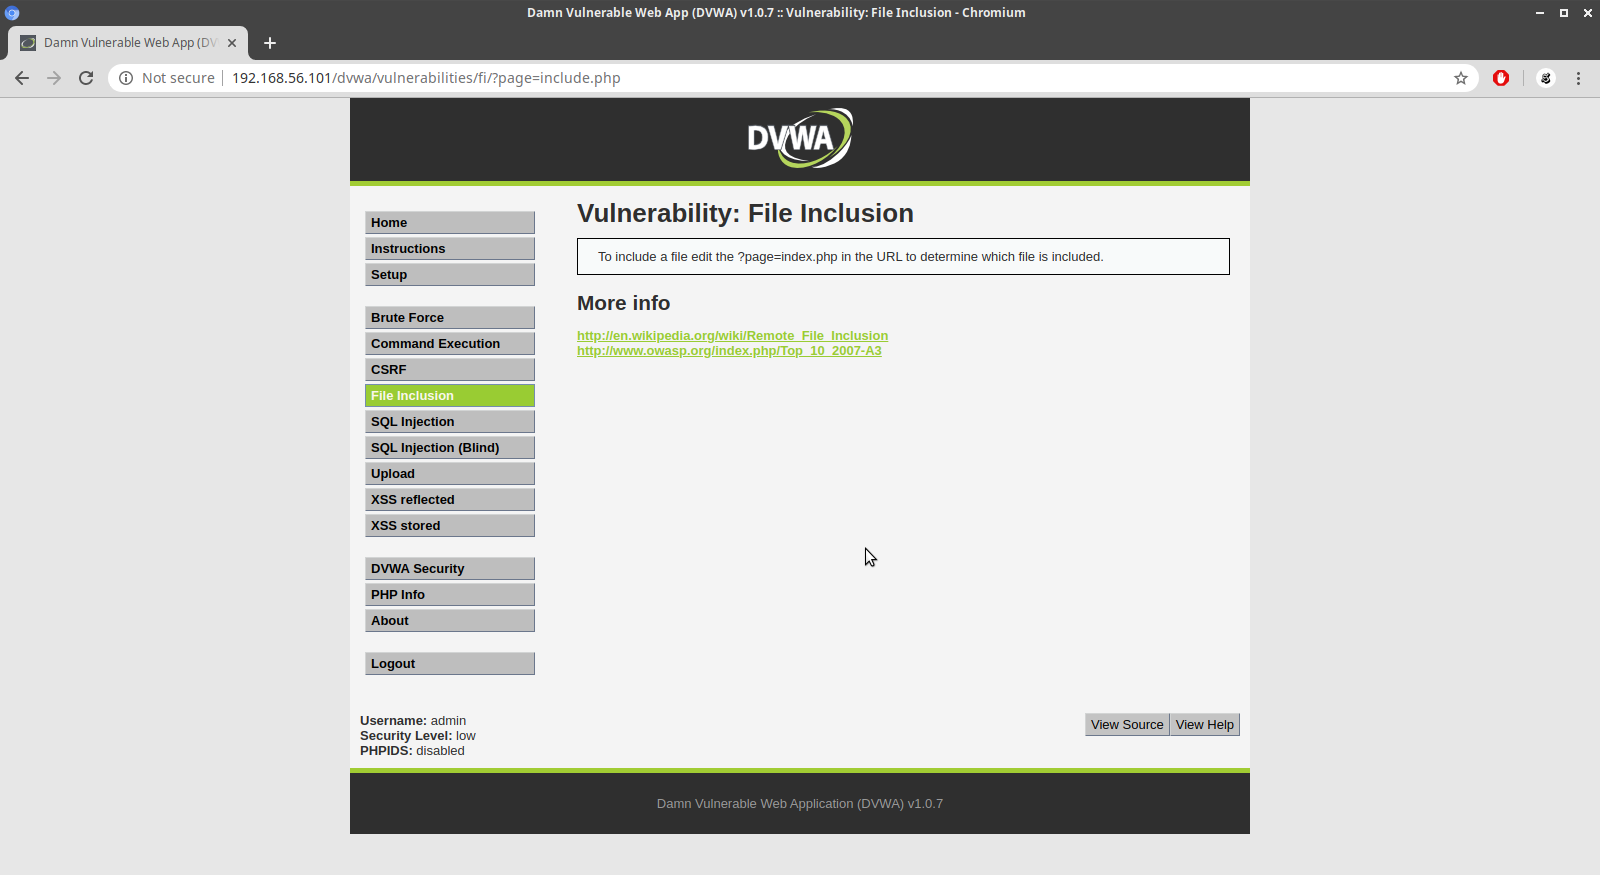Open the red extension icon
The image size is (1600, 875).
pyautogui.click(x=1501, y=78)
